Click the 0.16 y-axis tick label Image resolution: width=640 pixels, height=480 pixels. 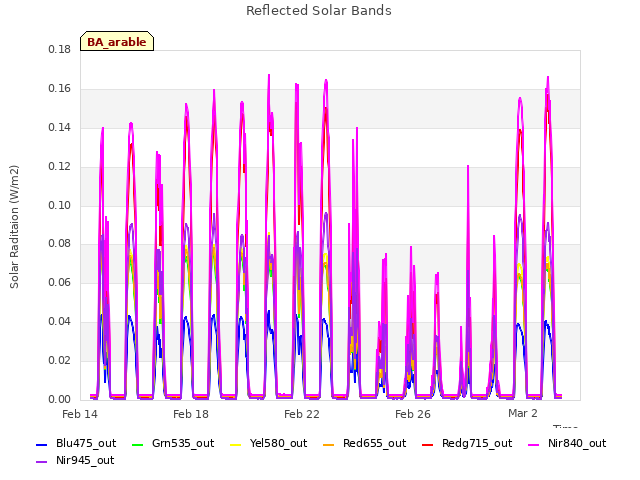click(60, 89)
